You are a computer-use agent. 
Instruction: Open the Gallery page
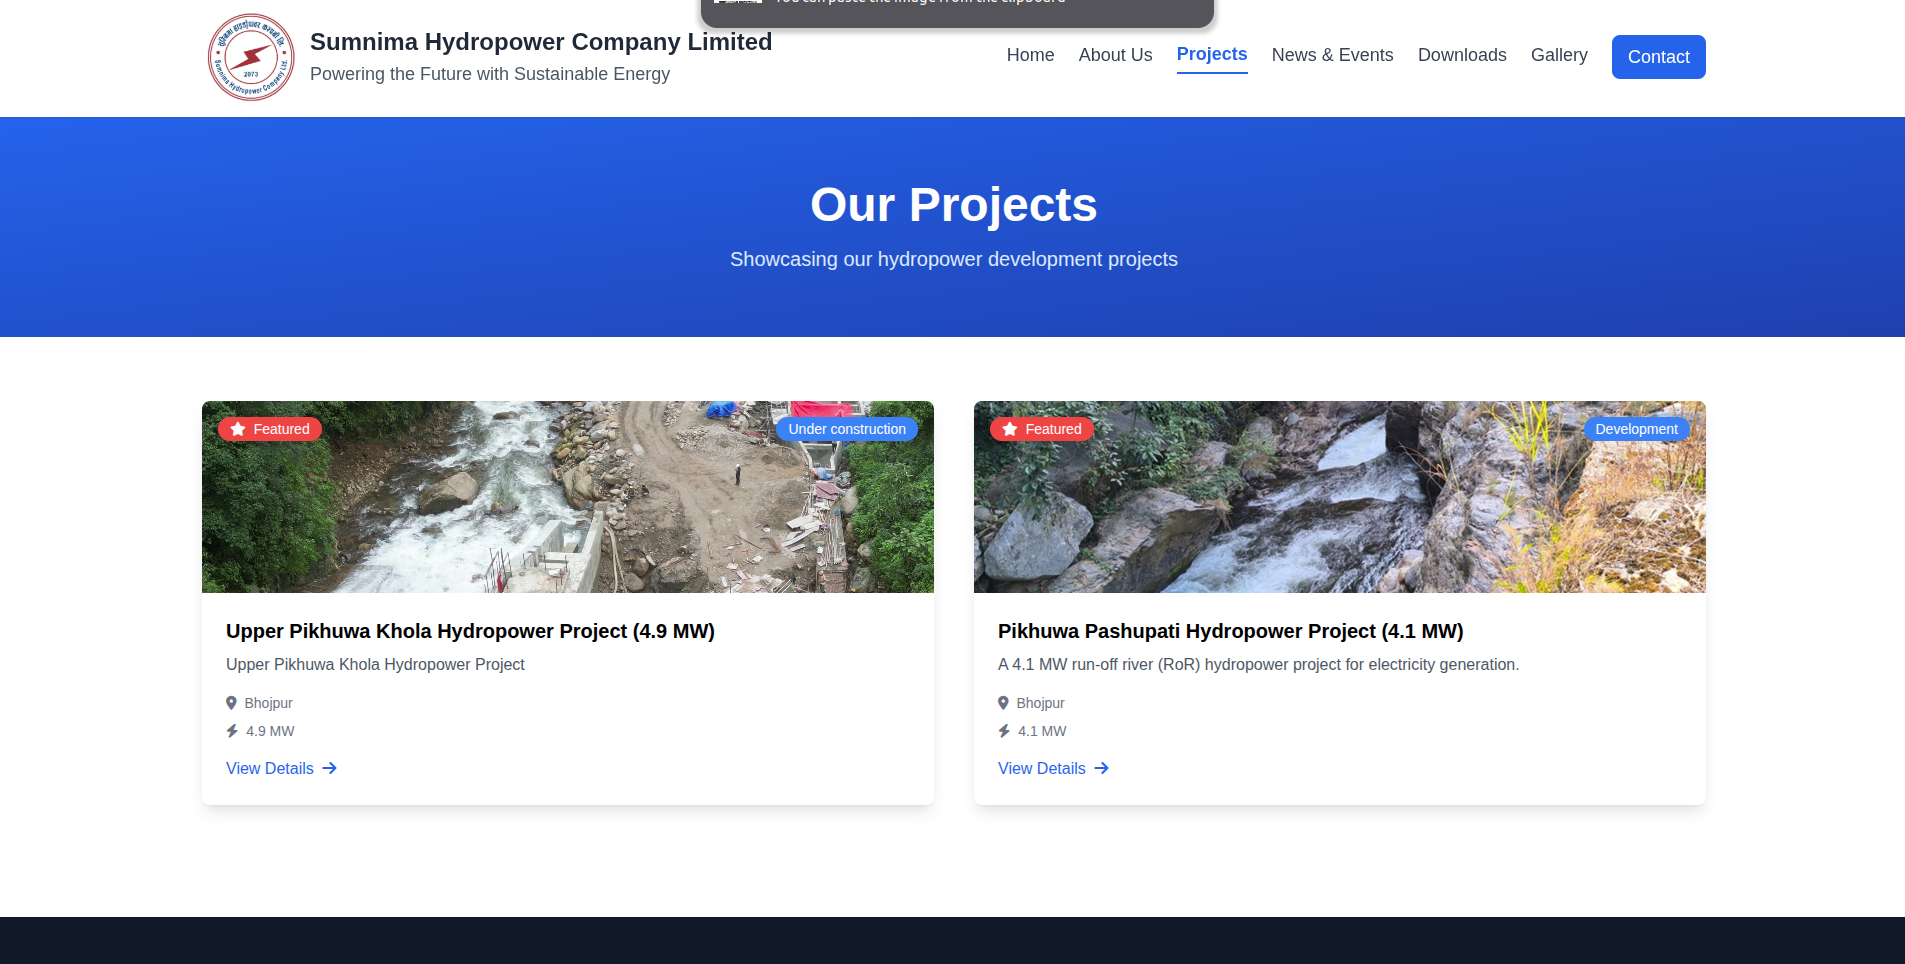click(x=1559, y=55)
